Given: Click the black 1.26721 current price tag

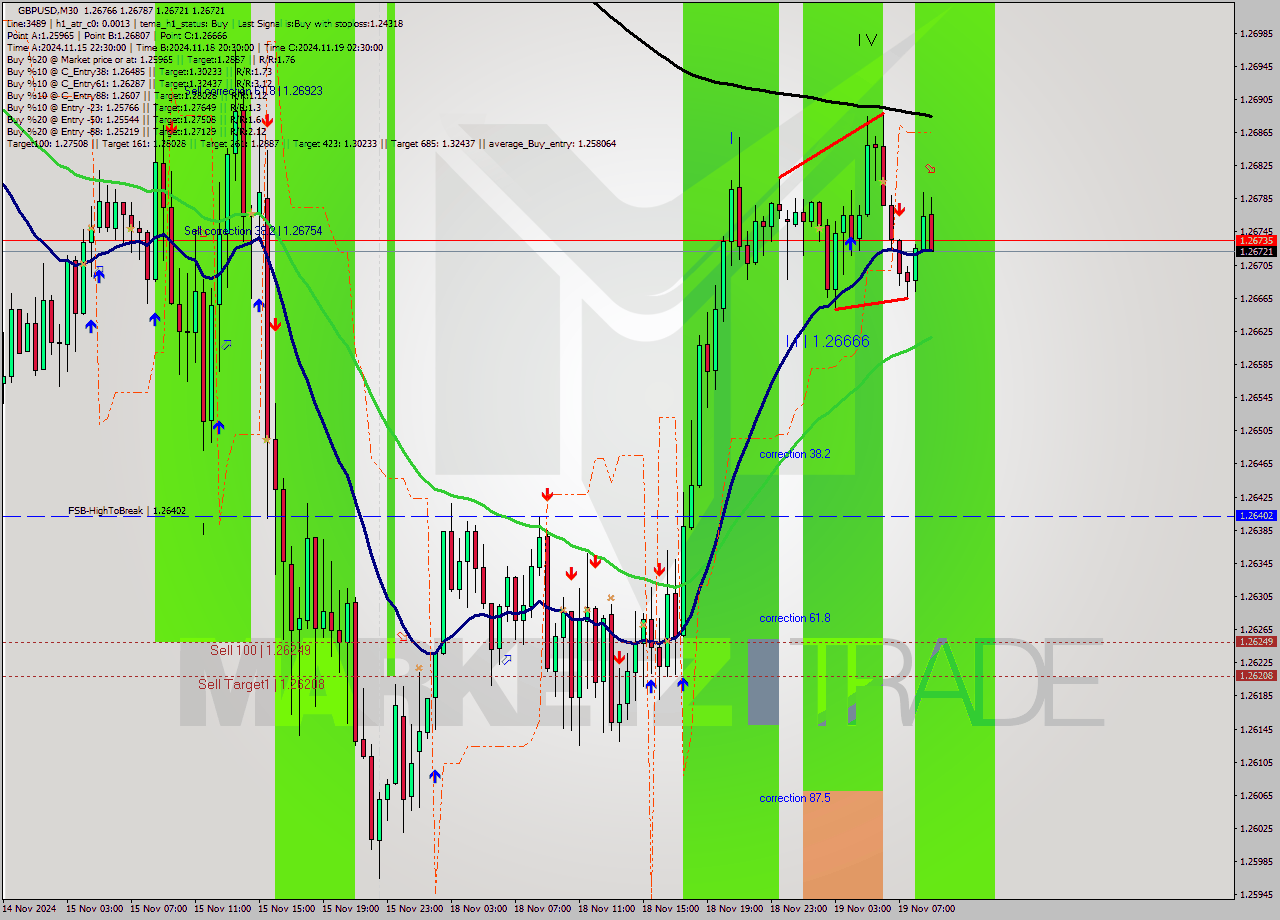Looking at the screenshot, I should pos(1256,251).
